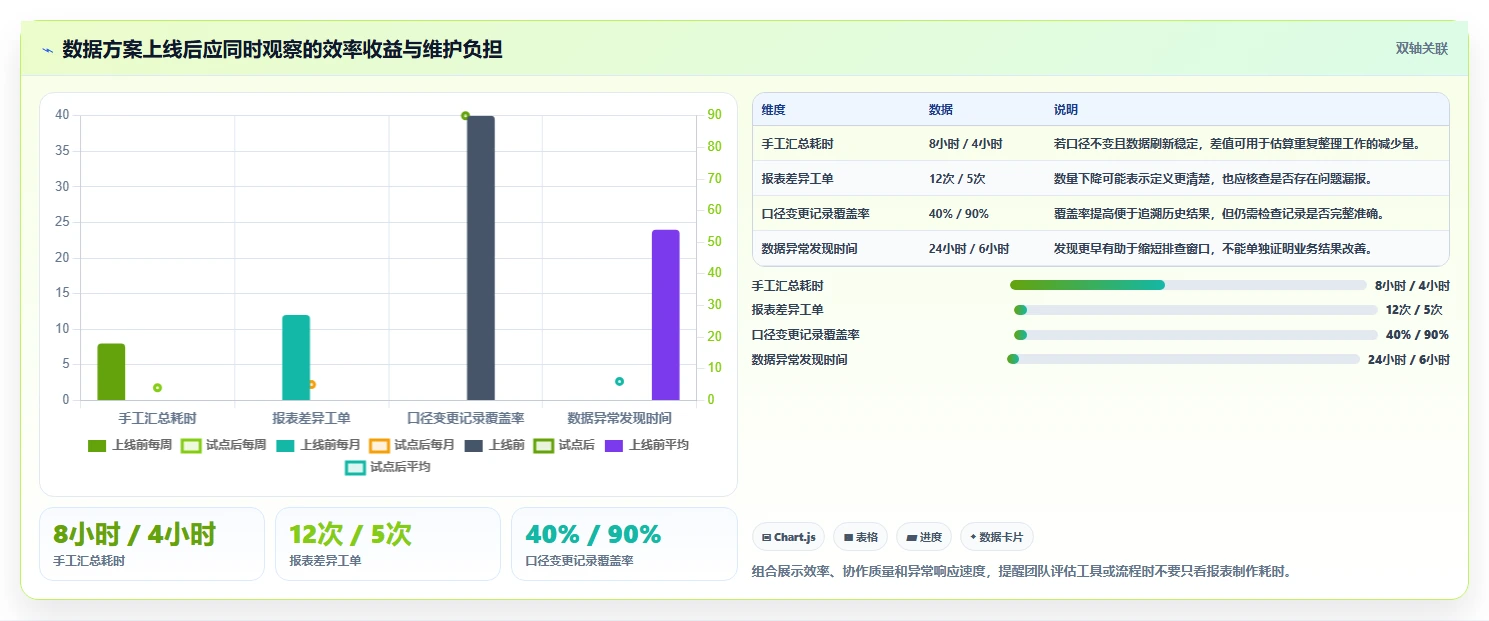The height and width of the screenshot is (621, 1489).
Task: Click the 说明 column header
Action: pos(1066,110)
